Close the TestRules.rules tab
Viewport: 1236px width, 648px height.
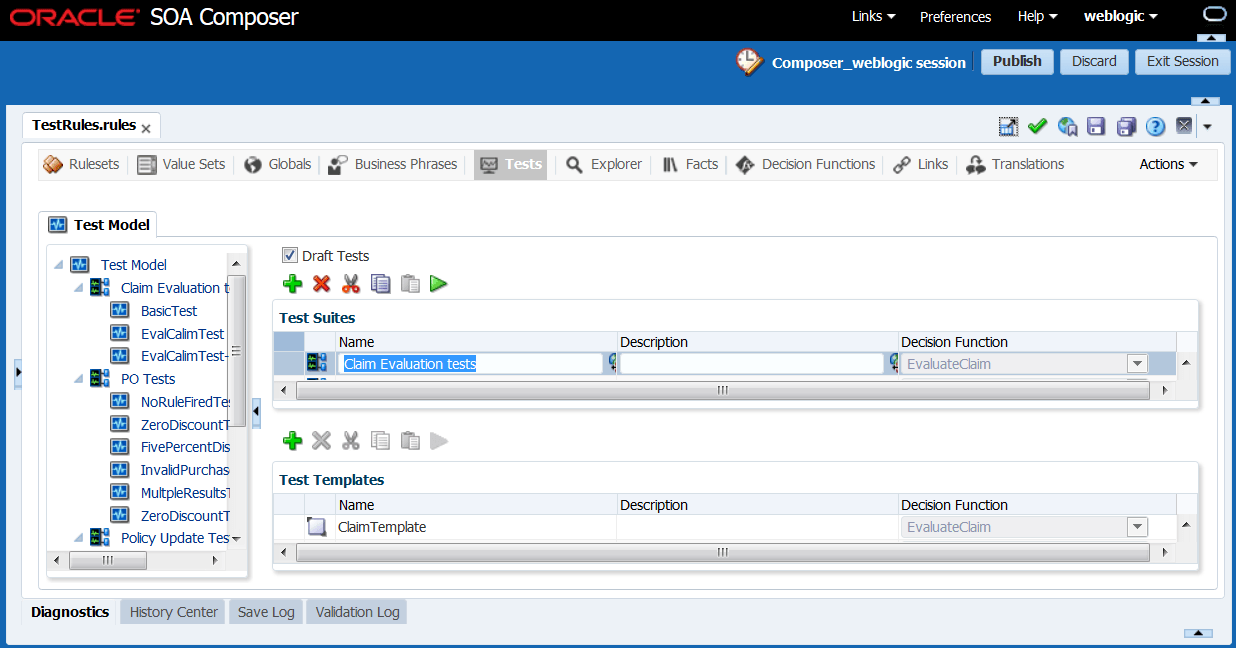146,128
